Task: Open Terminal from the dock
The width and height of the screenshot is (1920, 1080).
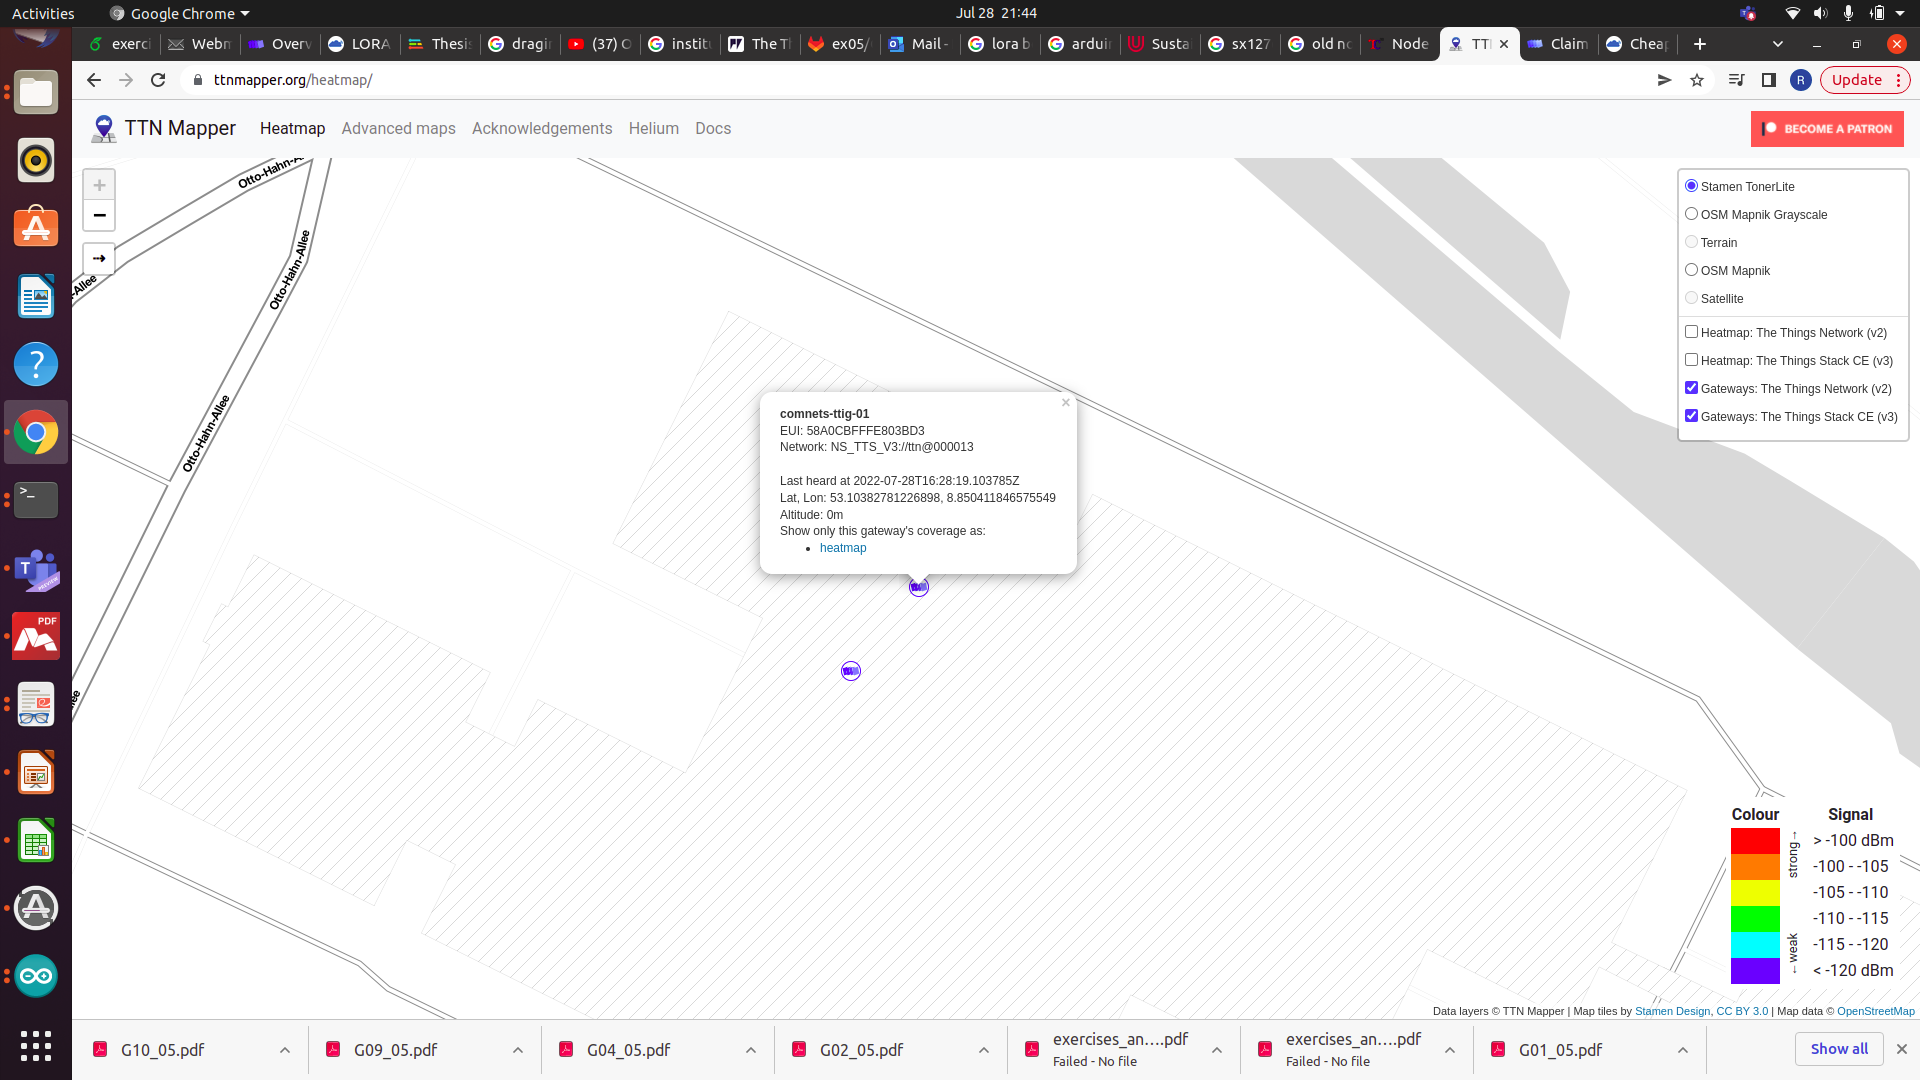Action: [36, 500]
